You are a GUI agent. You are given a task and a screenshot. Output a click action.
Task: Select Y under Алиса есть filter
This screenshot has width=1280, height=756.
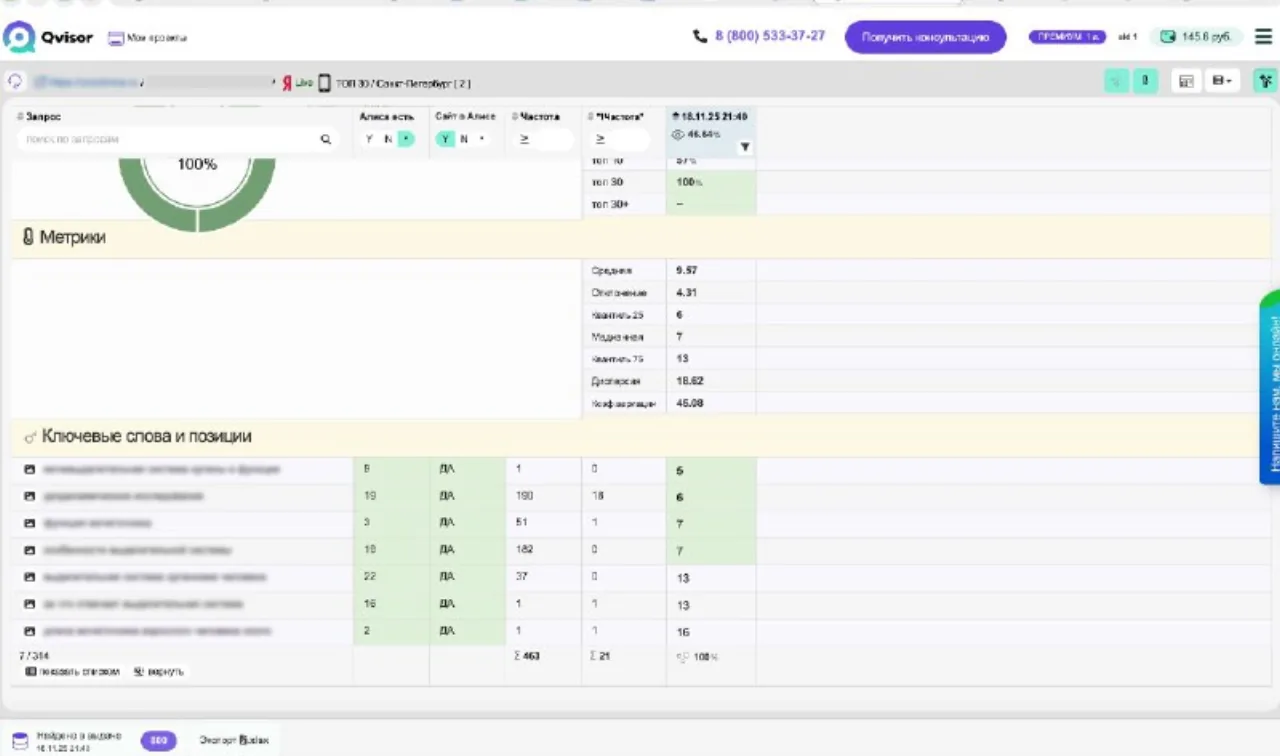[x=369, y=139]
